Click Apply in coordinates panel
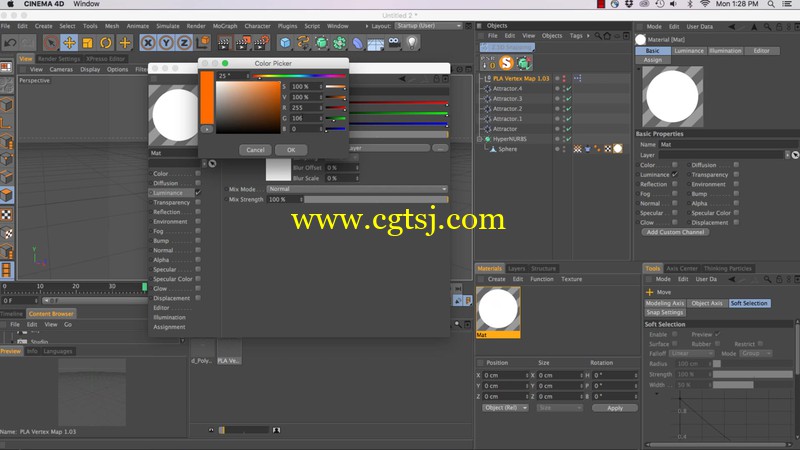Screen dimensions: 800x450 615,408
